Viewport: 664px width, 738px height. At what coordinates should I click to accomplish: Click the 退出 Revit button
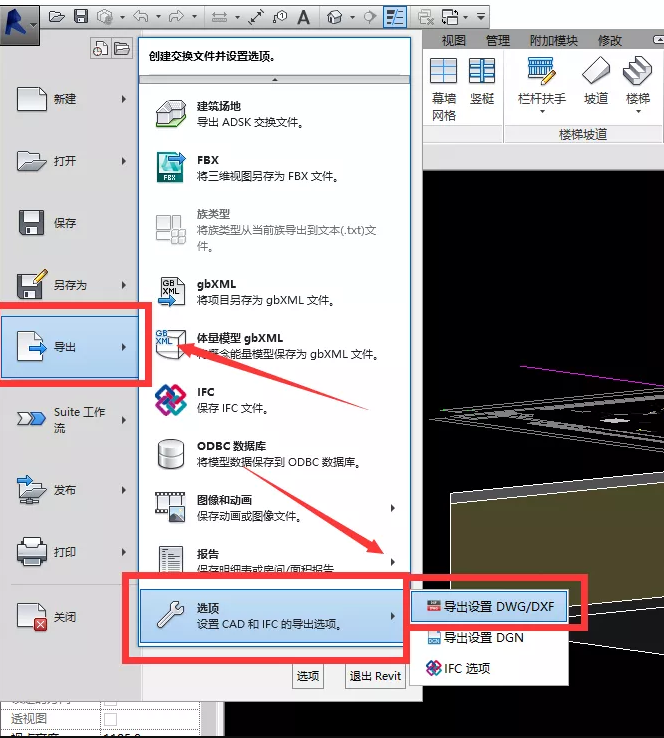(375, 676)
